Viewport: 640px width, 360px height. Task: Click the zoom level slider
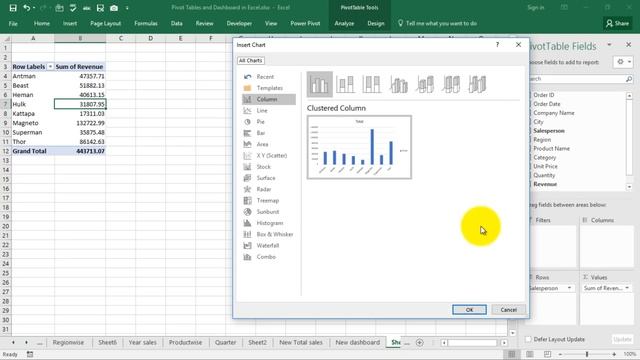pyautogui.click(x=587, y=354)
